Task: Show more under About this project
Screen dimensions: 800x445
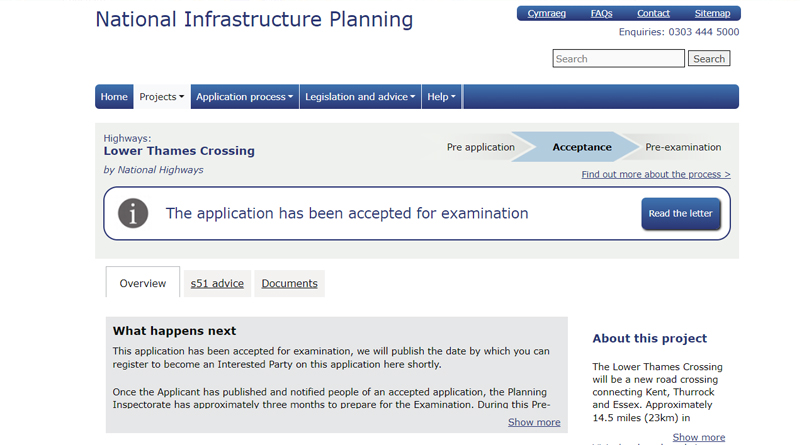Action: point(698,437)
